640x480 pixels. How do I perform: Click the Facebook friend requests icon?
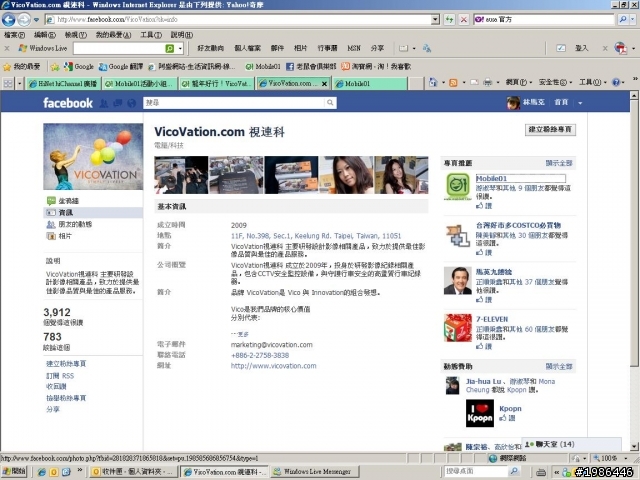click(x=104, y=103)
